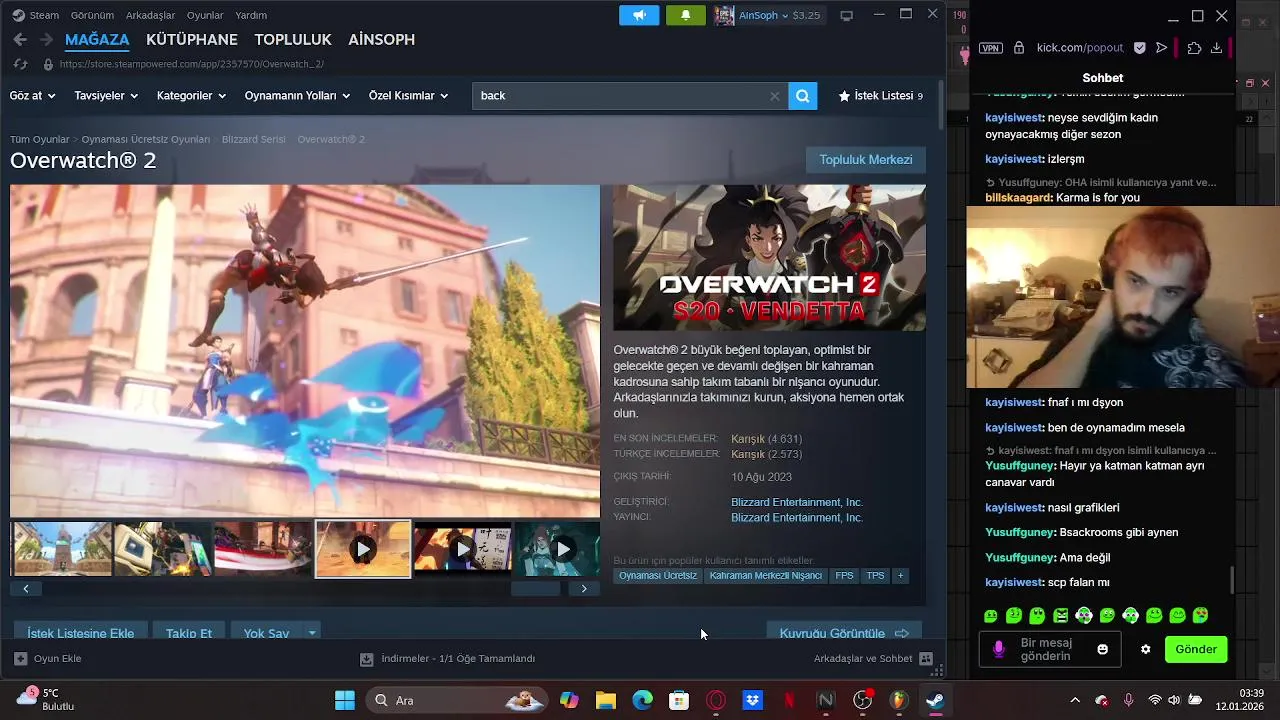This screenshot has height=720, width=1280.
Task: Open Steam from the taskbar
Action: 935,701
